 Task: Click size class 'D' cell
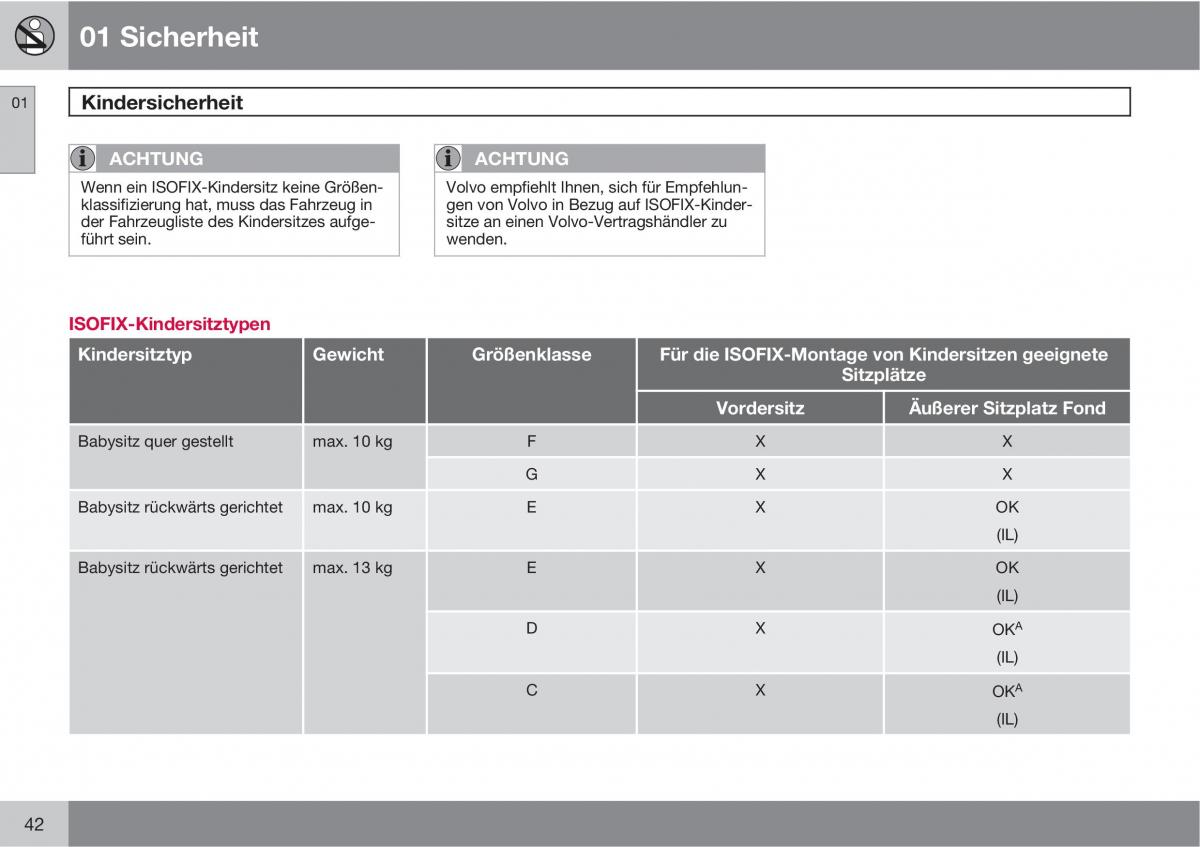pyautogui.click(x=532, y=628)
